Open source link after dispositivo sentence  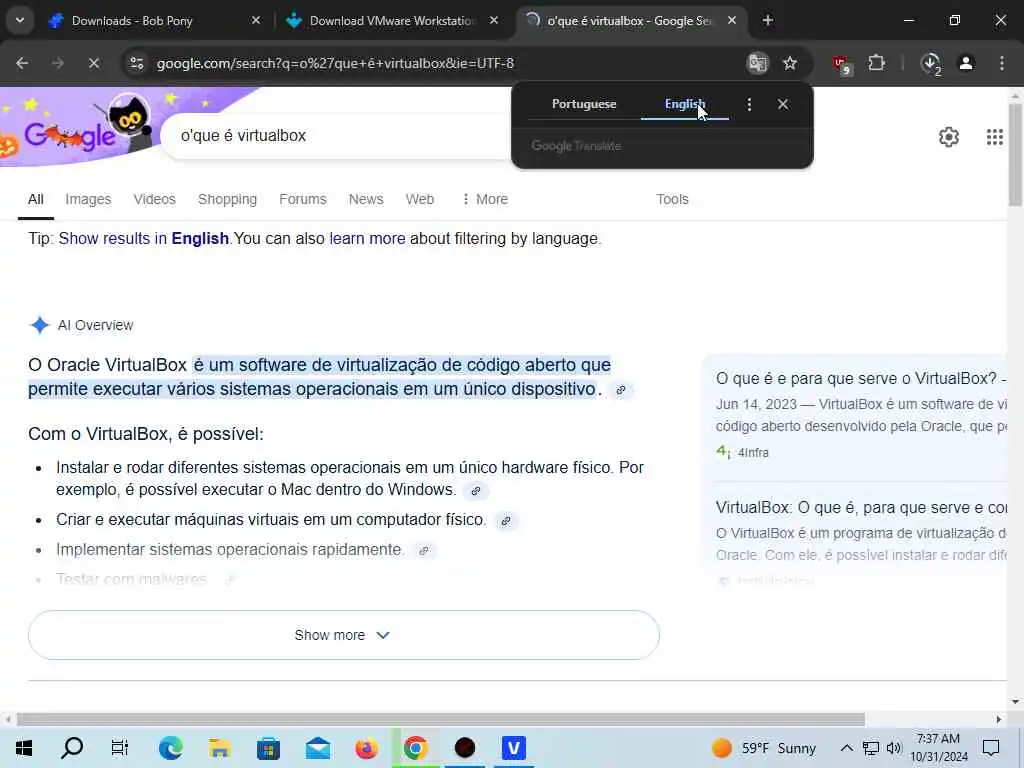(x=620, y=390)
